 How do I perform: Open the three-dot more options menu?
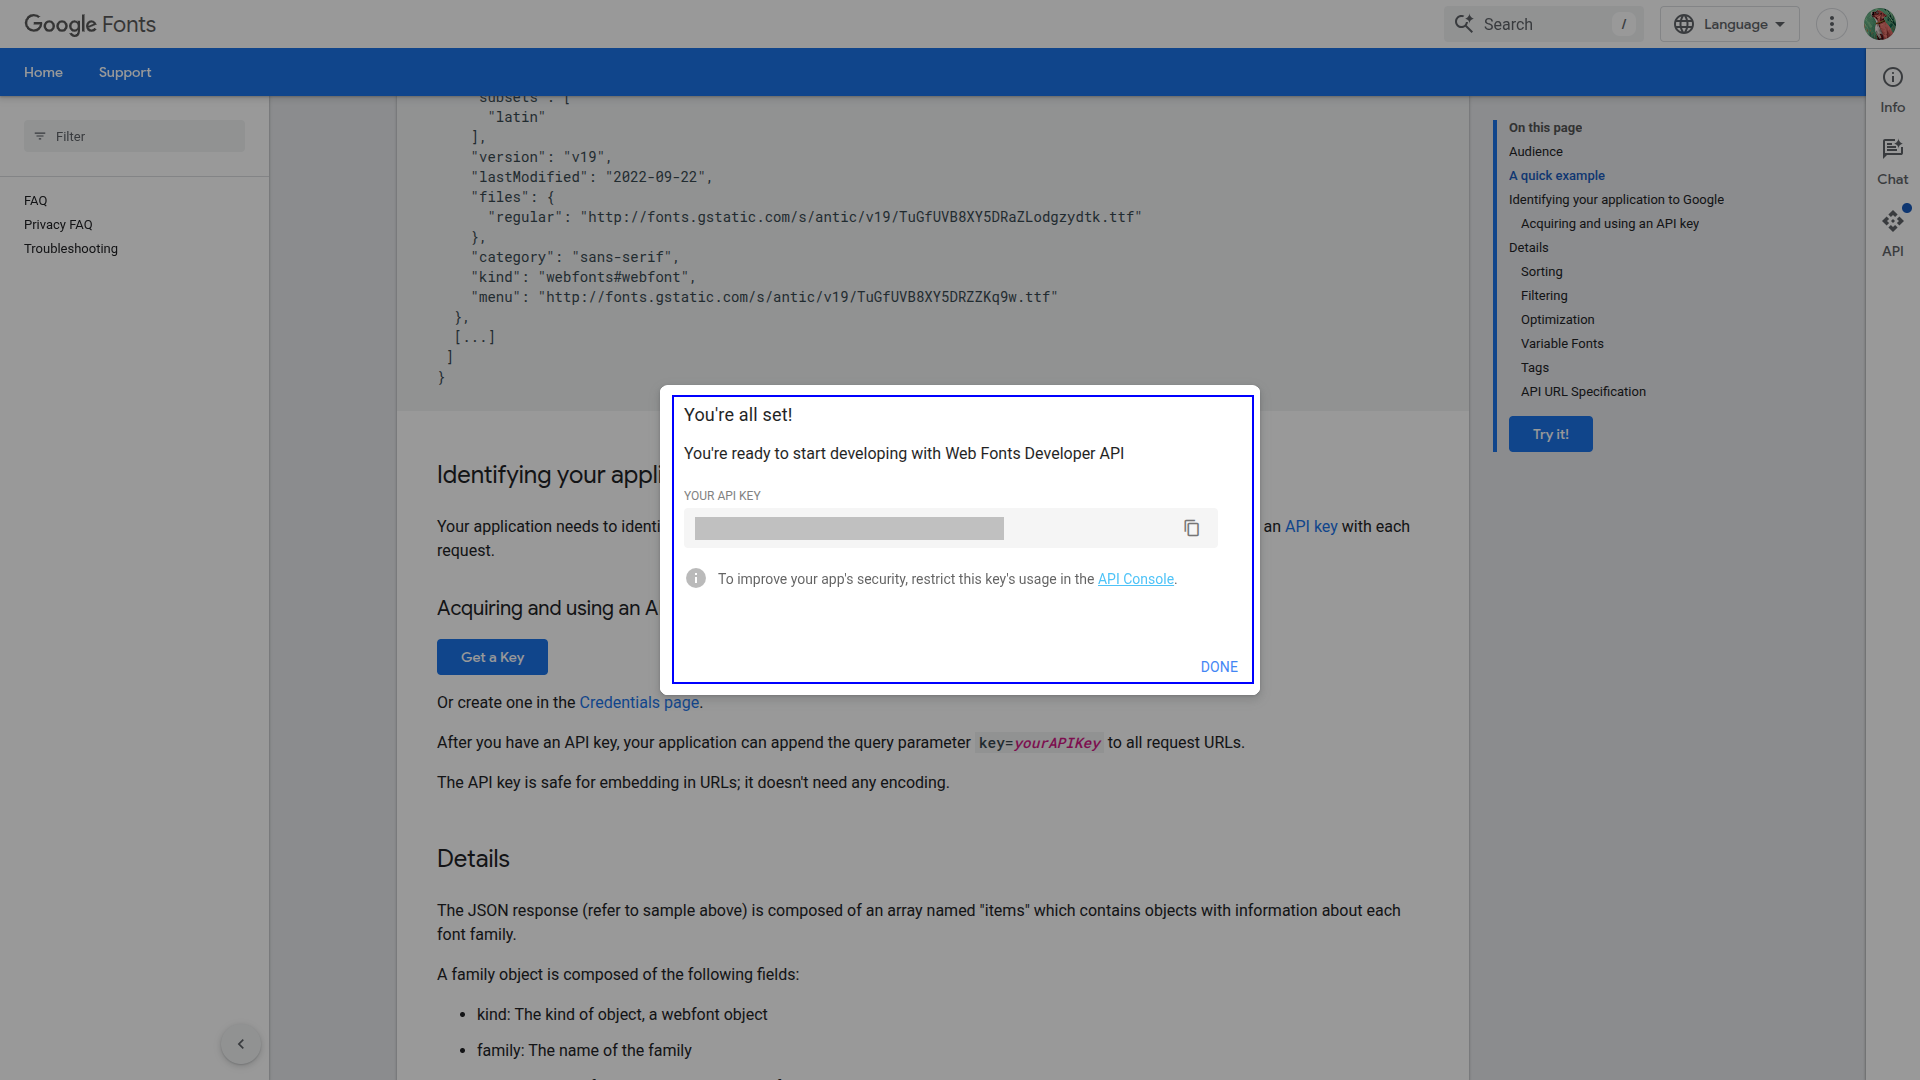point(1831,24)
